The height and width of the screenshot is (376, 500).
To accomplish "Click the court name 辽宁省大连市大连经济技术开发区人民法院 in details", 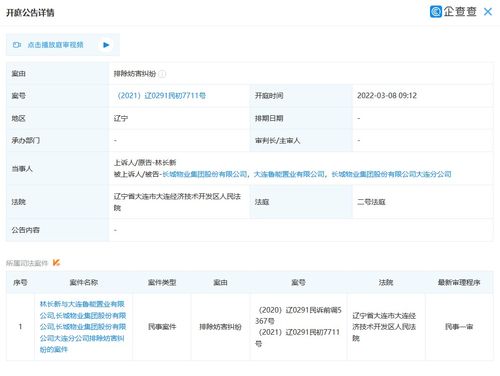I will point(177,202).
